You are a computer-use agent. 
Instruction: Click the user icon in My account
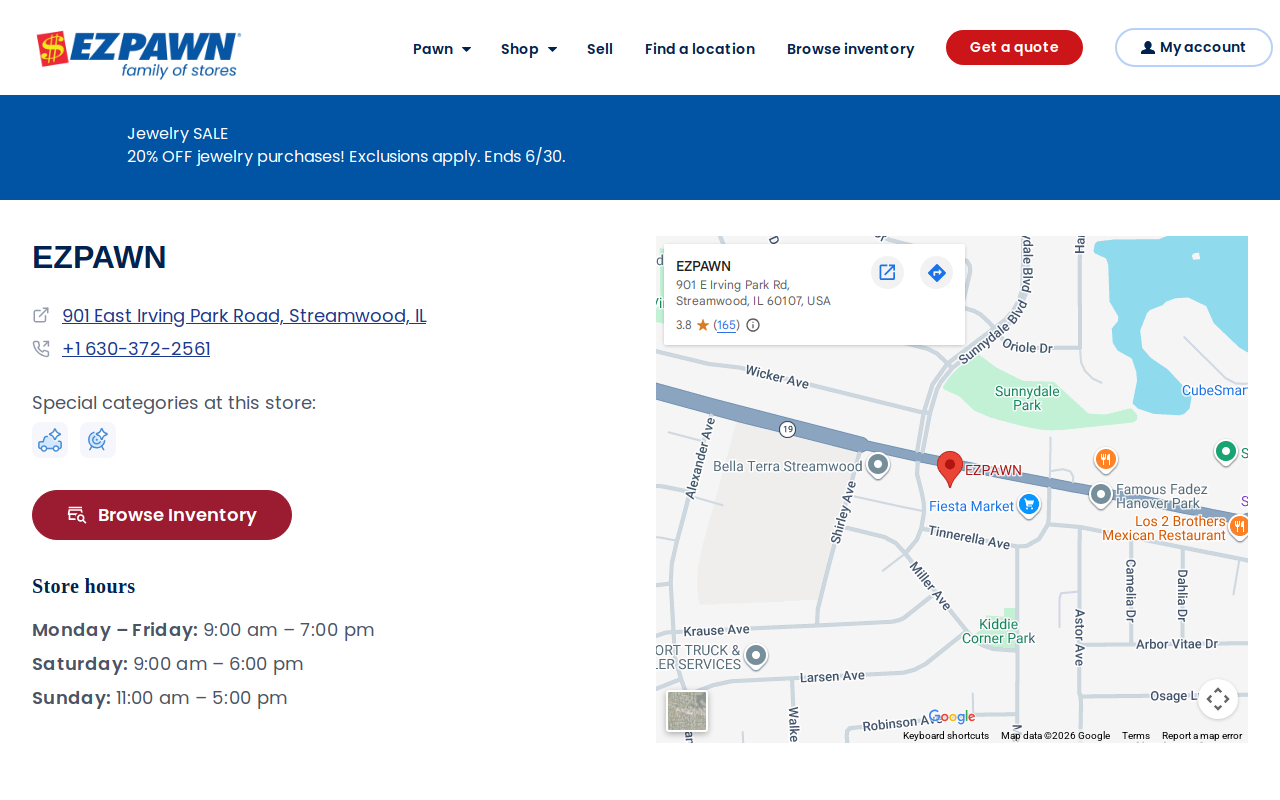[x=1148, y=48]
